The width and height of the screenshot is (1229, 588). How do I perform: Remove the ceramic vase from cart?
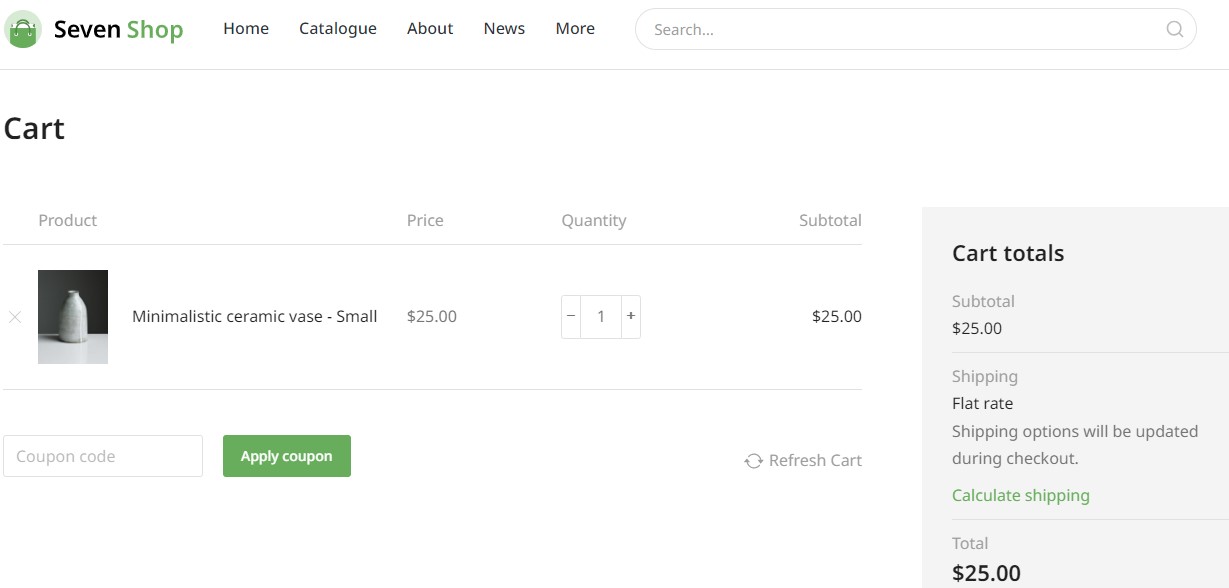click(15, 317)
